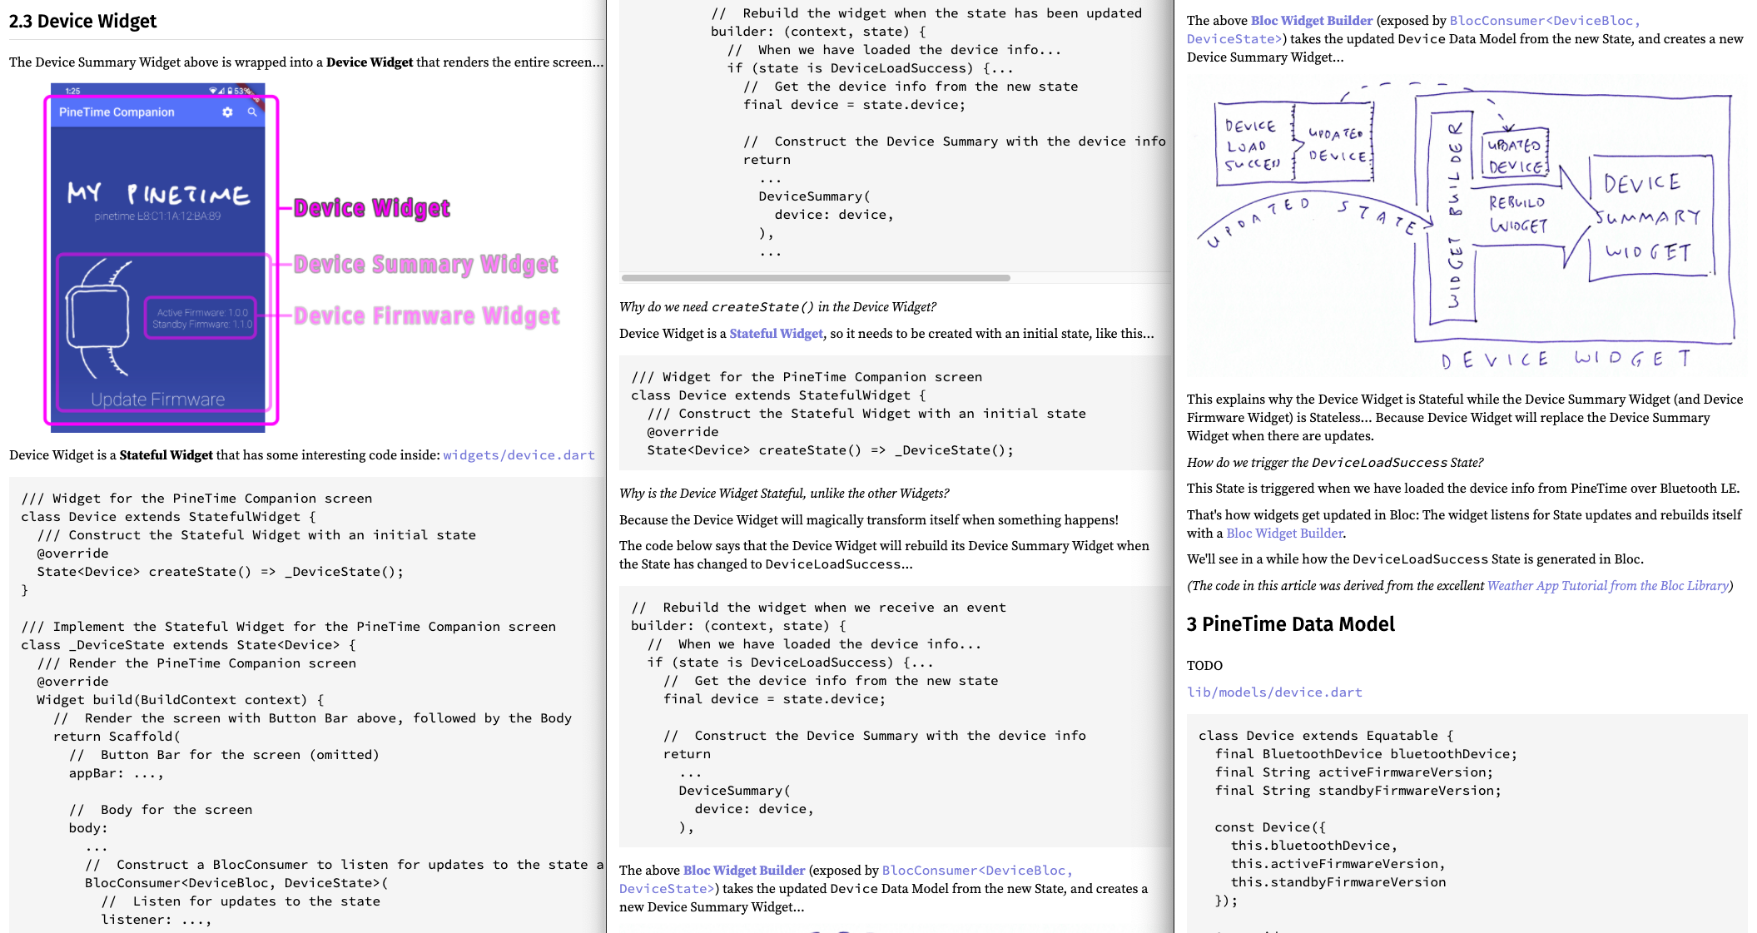Image resolution: width=1757 pixels, height=933 pixels.
Task: Click the '2.3 Device Widget' heading
Action: [x=83, y=21]
